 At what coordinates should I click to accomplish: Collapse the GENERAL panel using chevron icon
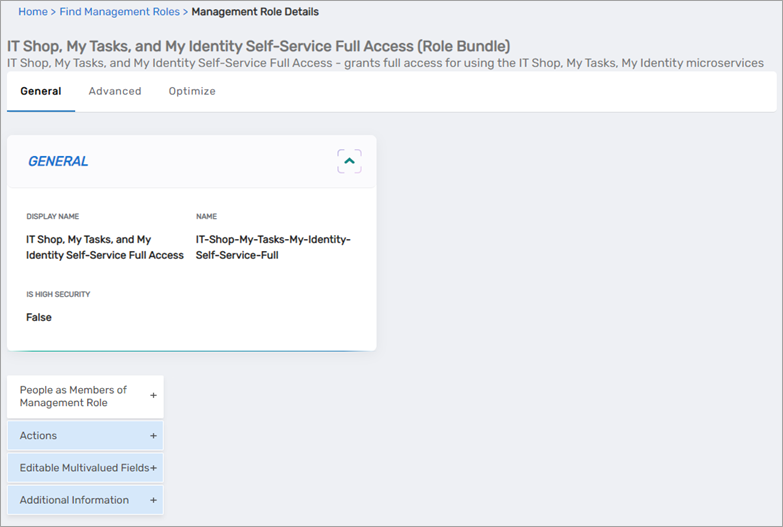point(349,161)
